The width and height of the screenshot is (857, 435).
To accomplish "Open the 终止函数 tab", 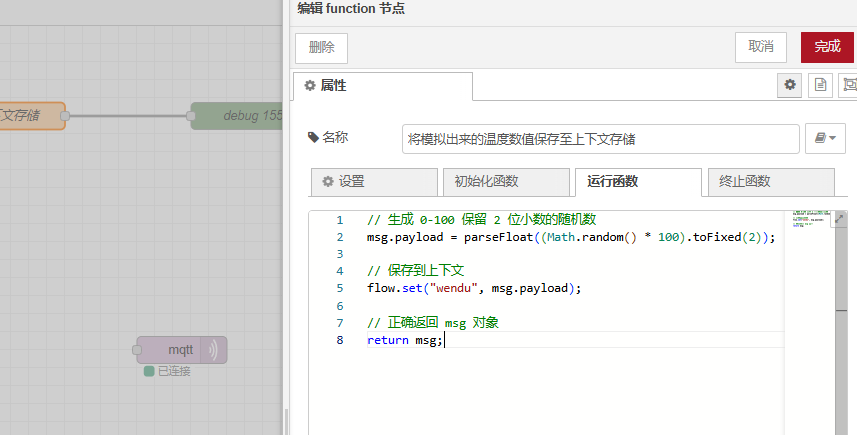I will pyautogui.click(x=770, y=182).
